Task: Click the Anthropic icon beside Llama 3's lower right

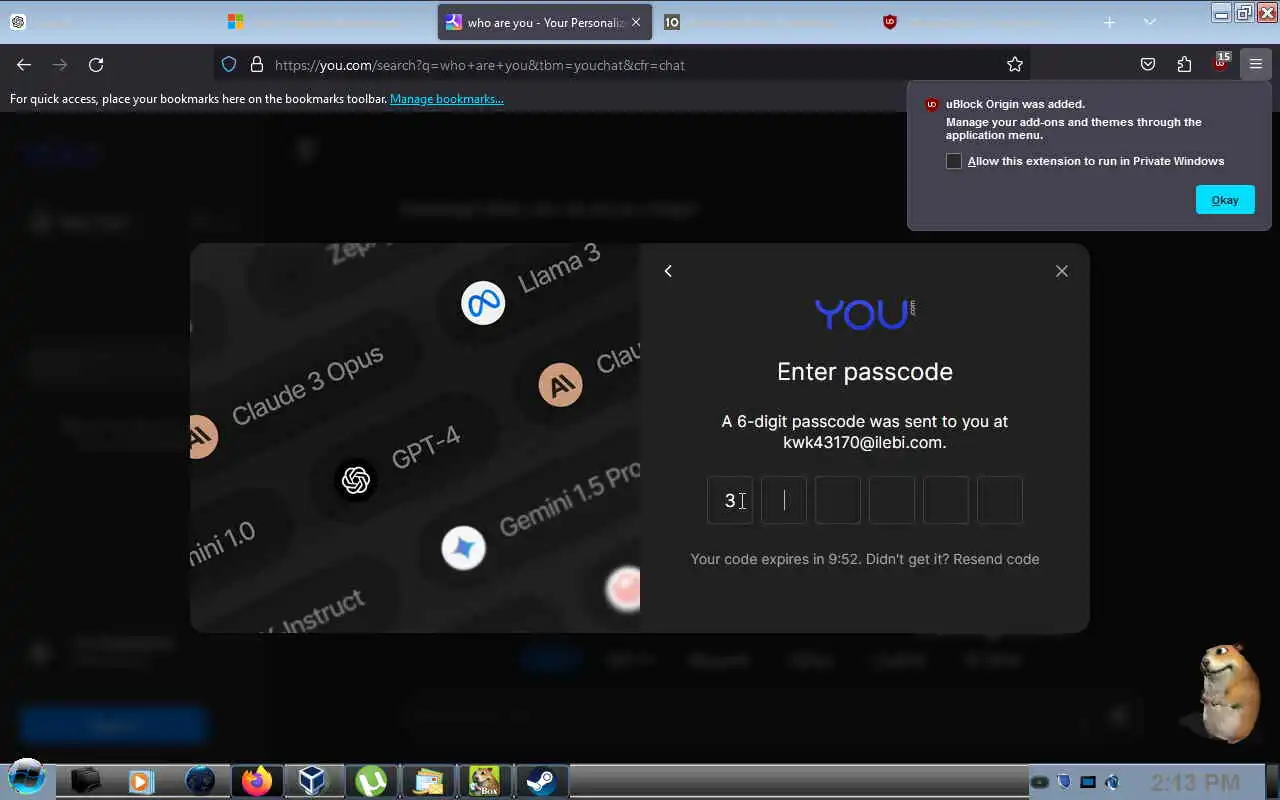Action: [561, 385]
